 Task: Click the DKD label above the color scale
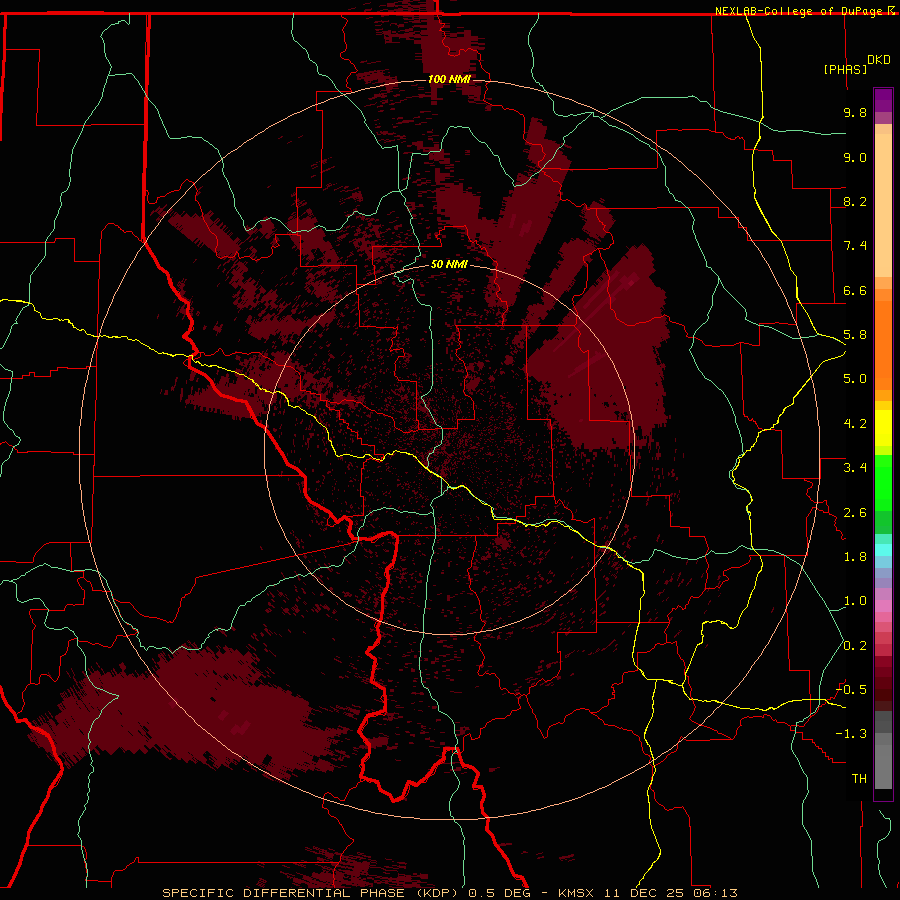(879, 60)
